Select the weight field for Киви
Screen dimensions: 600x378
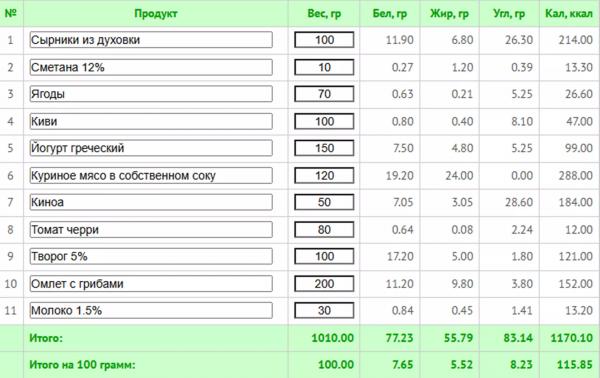[x=324, y=121]
